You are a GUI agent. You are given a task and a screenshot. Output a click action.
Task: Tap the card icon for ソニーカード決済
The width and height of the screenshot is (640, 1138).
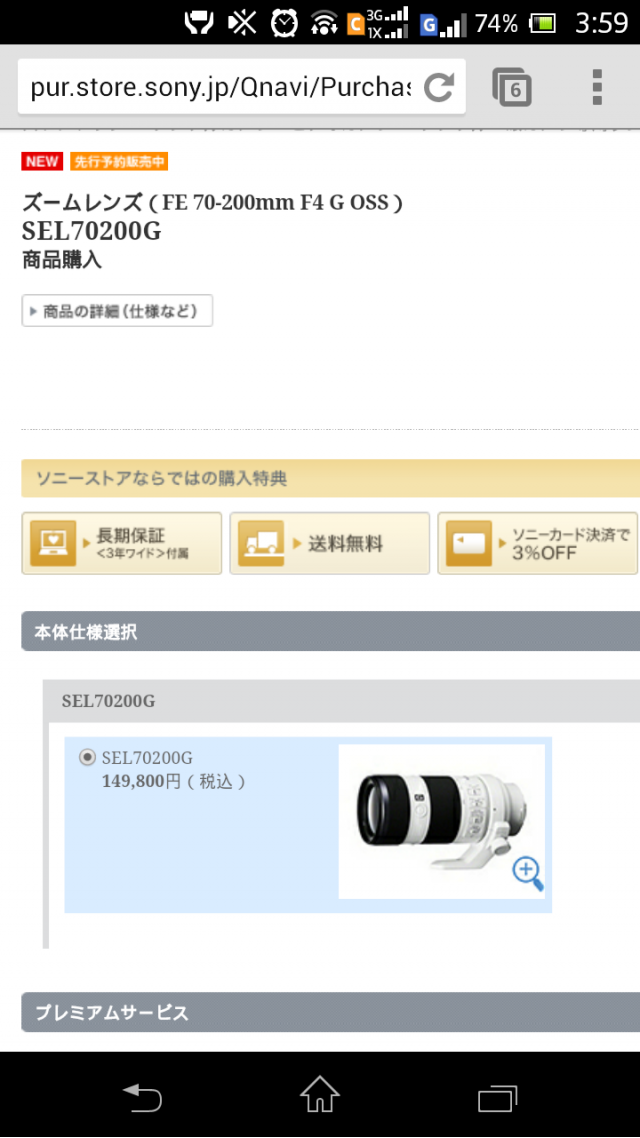(x=469, y=544)
